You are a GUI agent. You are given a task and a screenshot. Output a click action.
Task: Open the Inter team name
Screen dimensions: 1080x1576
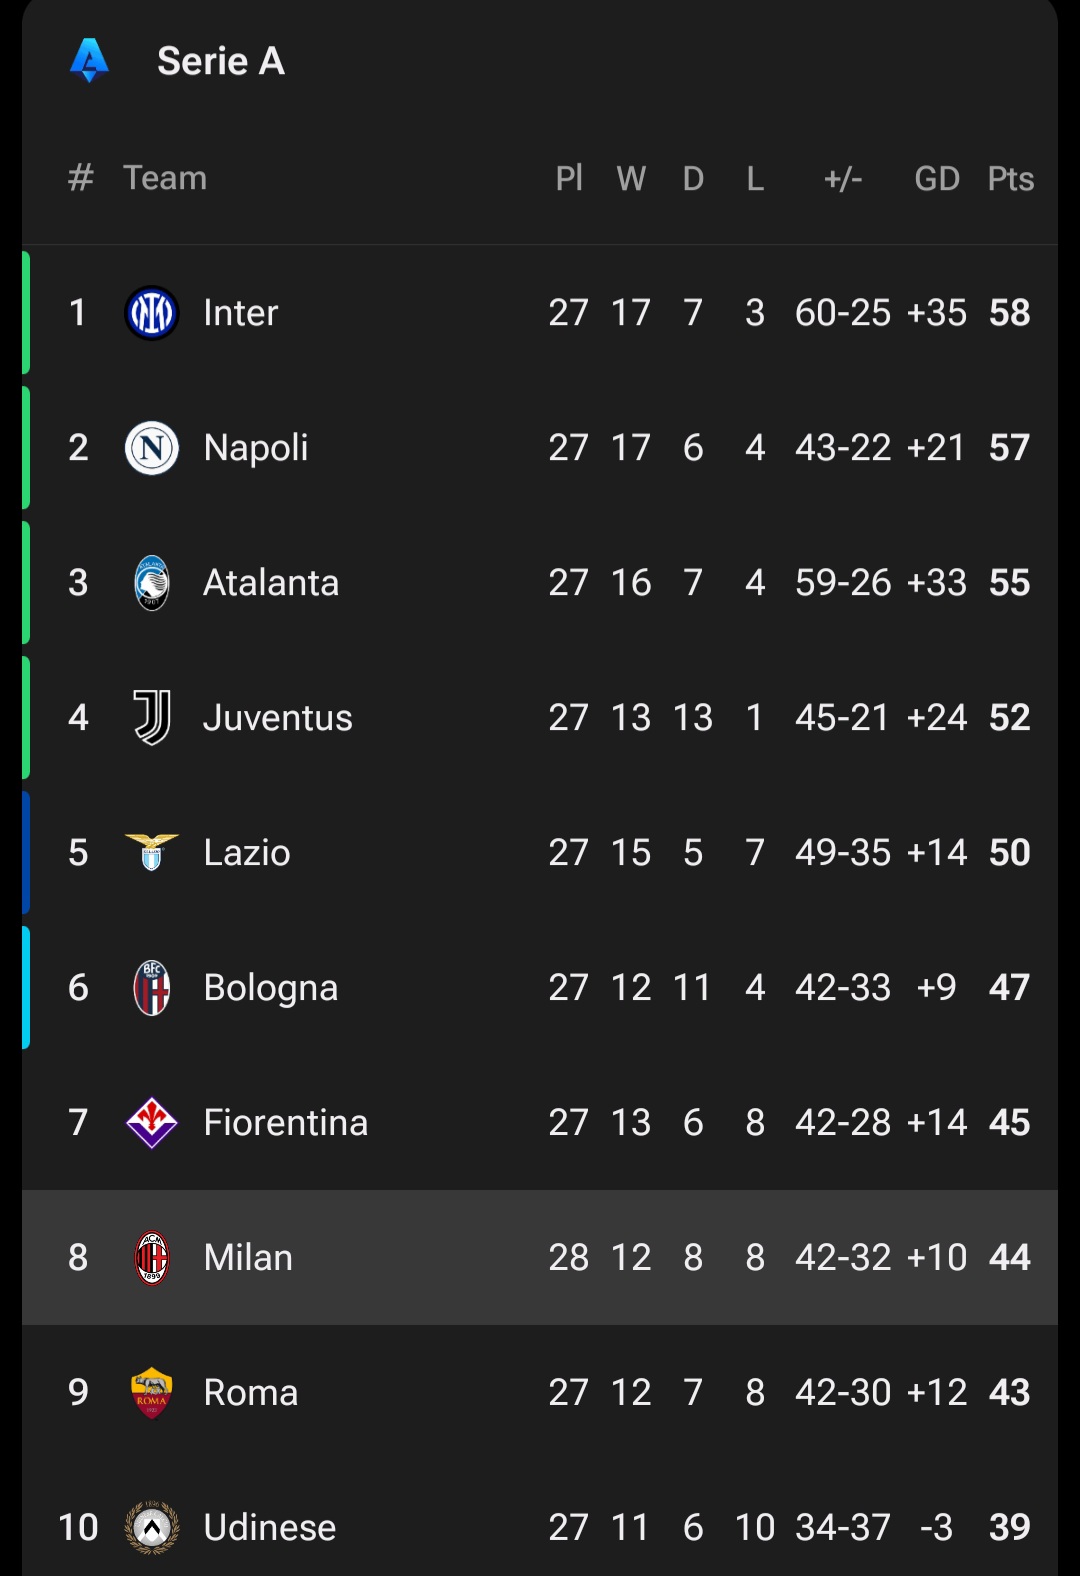[241, 313]
